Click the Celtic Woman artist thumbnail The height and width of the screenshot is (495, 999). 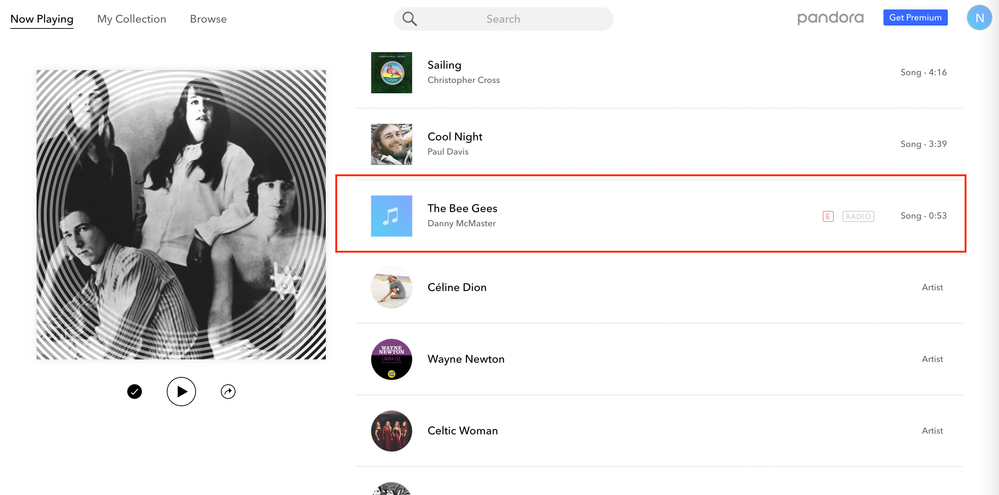(x=391, y=431)
